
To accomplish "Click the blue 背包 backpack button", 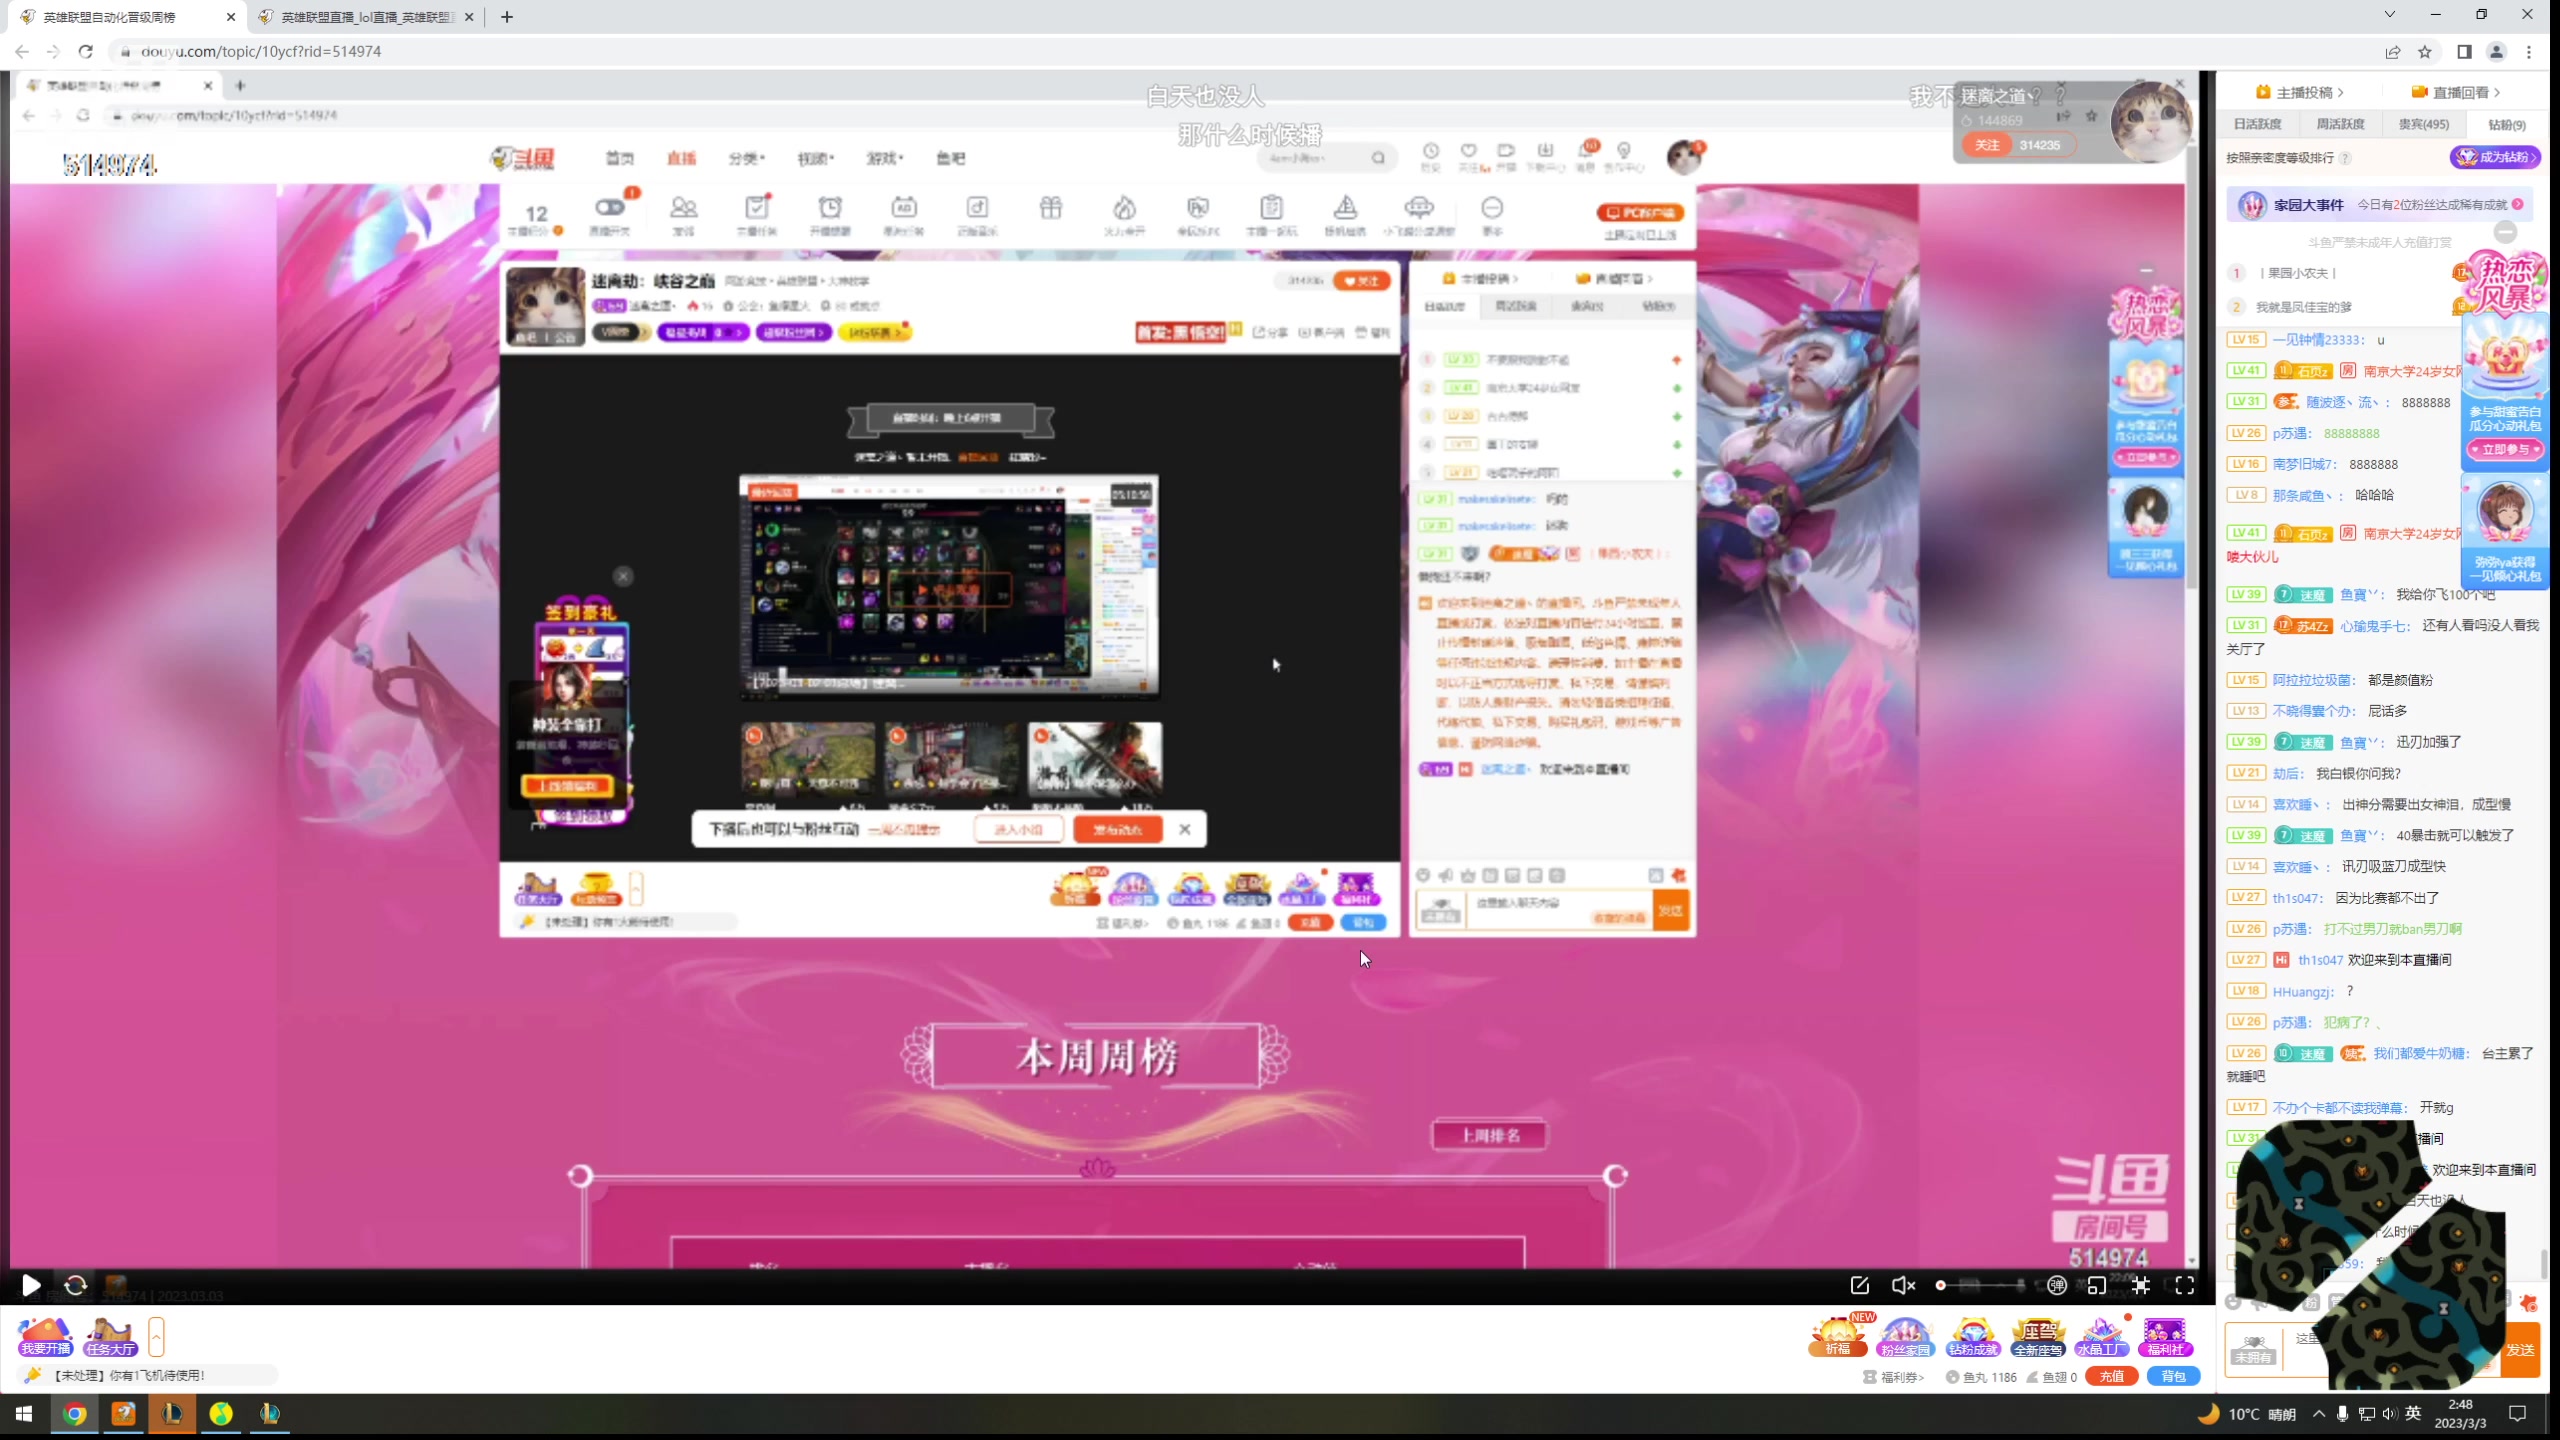I will [x=2173, y=1377].
